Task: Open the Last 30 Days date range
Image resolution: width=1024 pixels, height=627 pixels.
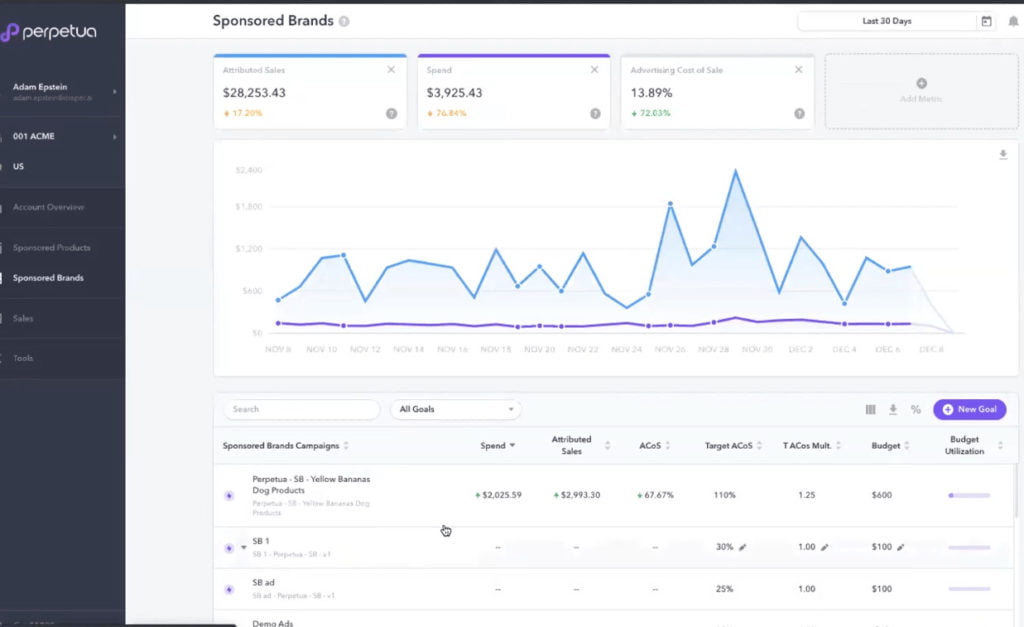Action: click(886, 21)
